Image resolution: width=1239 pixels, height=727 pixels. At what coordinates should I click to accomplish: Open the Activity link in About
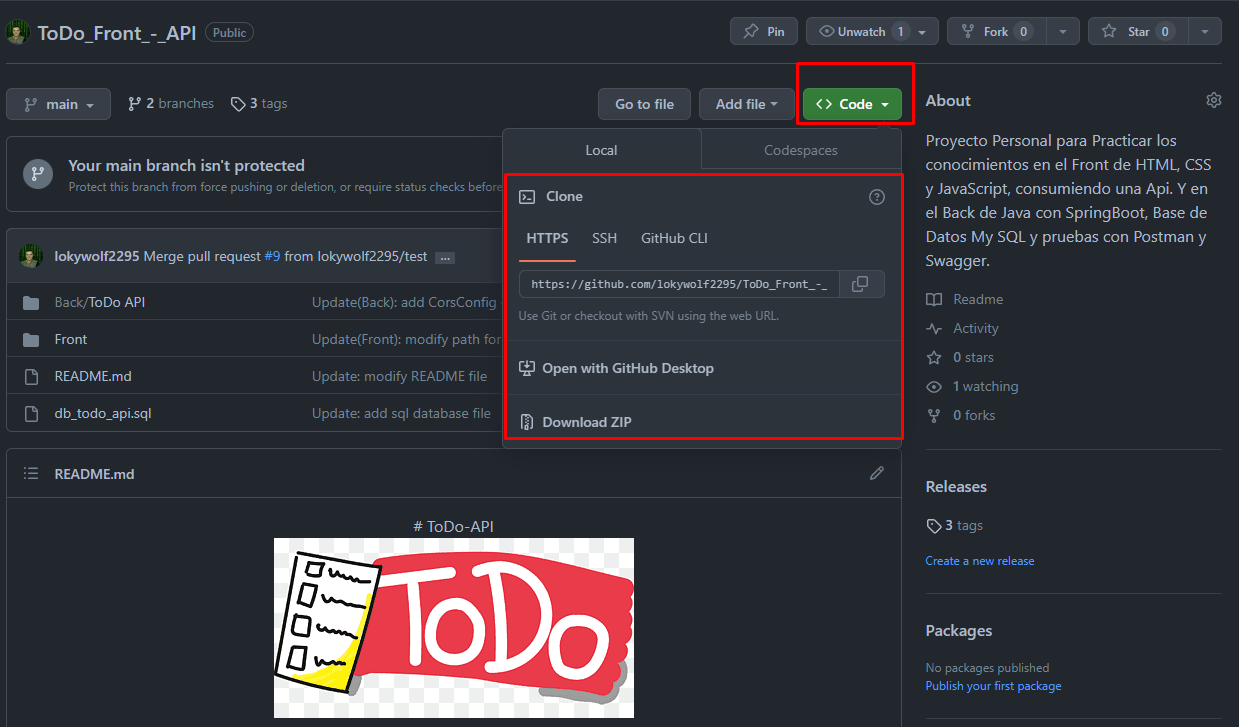tap(963, 328)
